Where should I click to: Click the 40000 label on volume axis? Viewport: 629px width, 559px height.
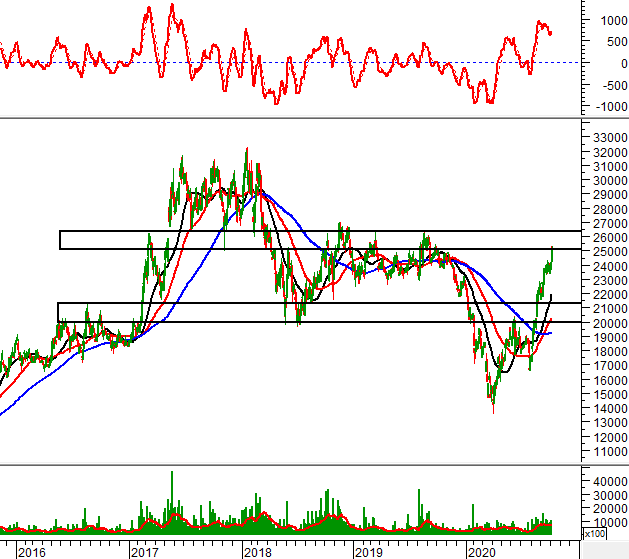click(610, 481)
